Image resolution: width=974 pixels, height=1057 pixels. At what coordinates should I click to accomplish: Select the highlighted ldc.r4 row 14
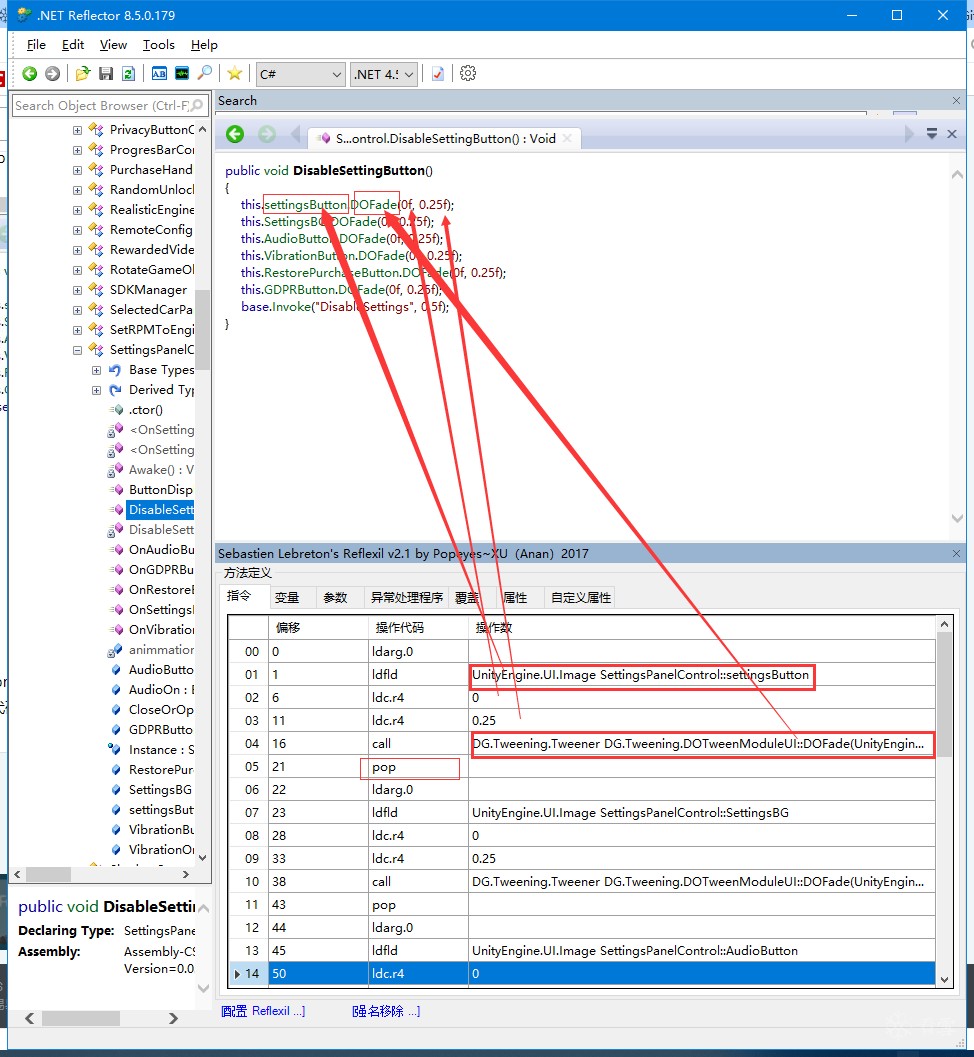point(582,973)
